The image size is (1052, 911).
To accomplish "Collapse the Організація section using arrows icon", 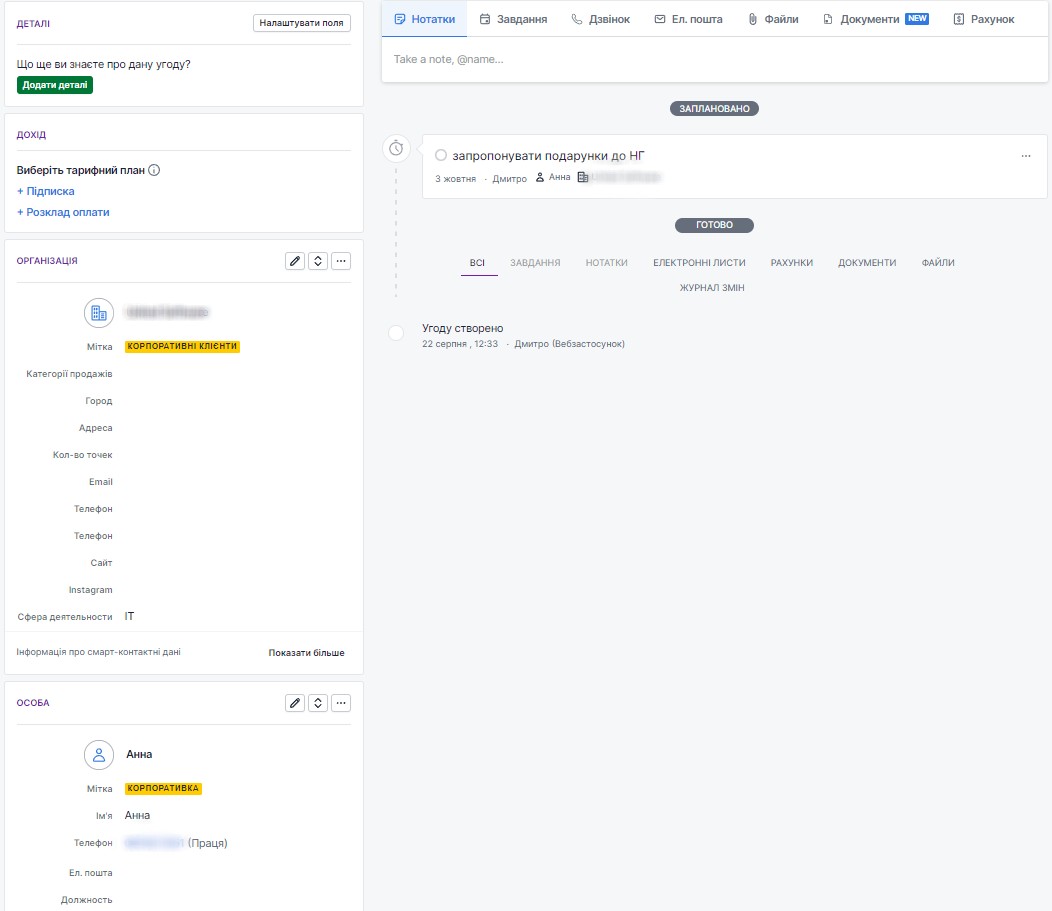I will coord(318,261).
